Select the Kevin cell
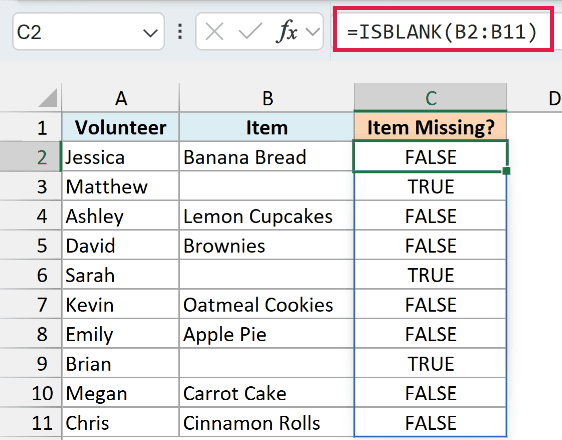562x440 pixels. (x=120, y=305)
